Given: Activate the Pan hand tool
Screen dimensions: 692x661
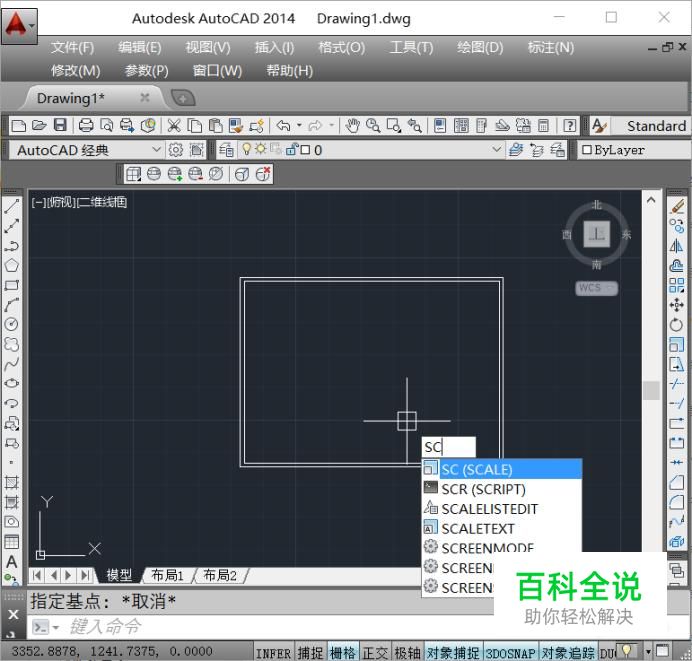Looking at the screenshot, I should click(352, 126).
